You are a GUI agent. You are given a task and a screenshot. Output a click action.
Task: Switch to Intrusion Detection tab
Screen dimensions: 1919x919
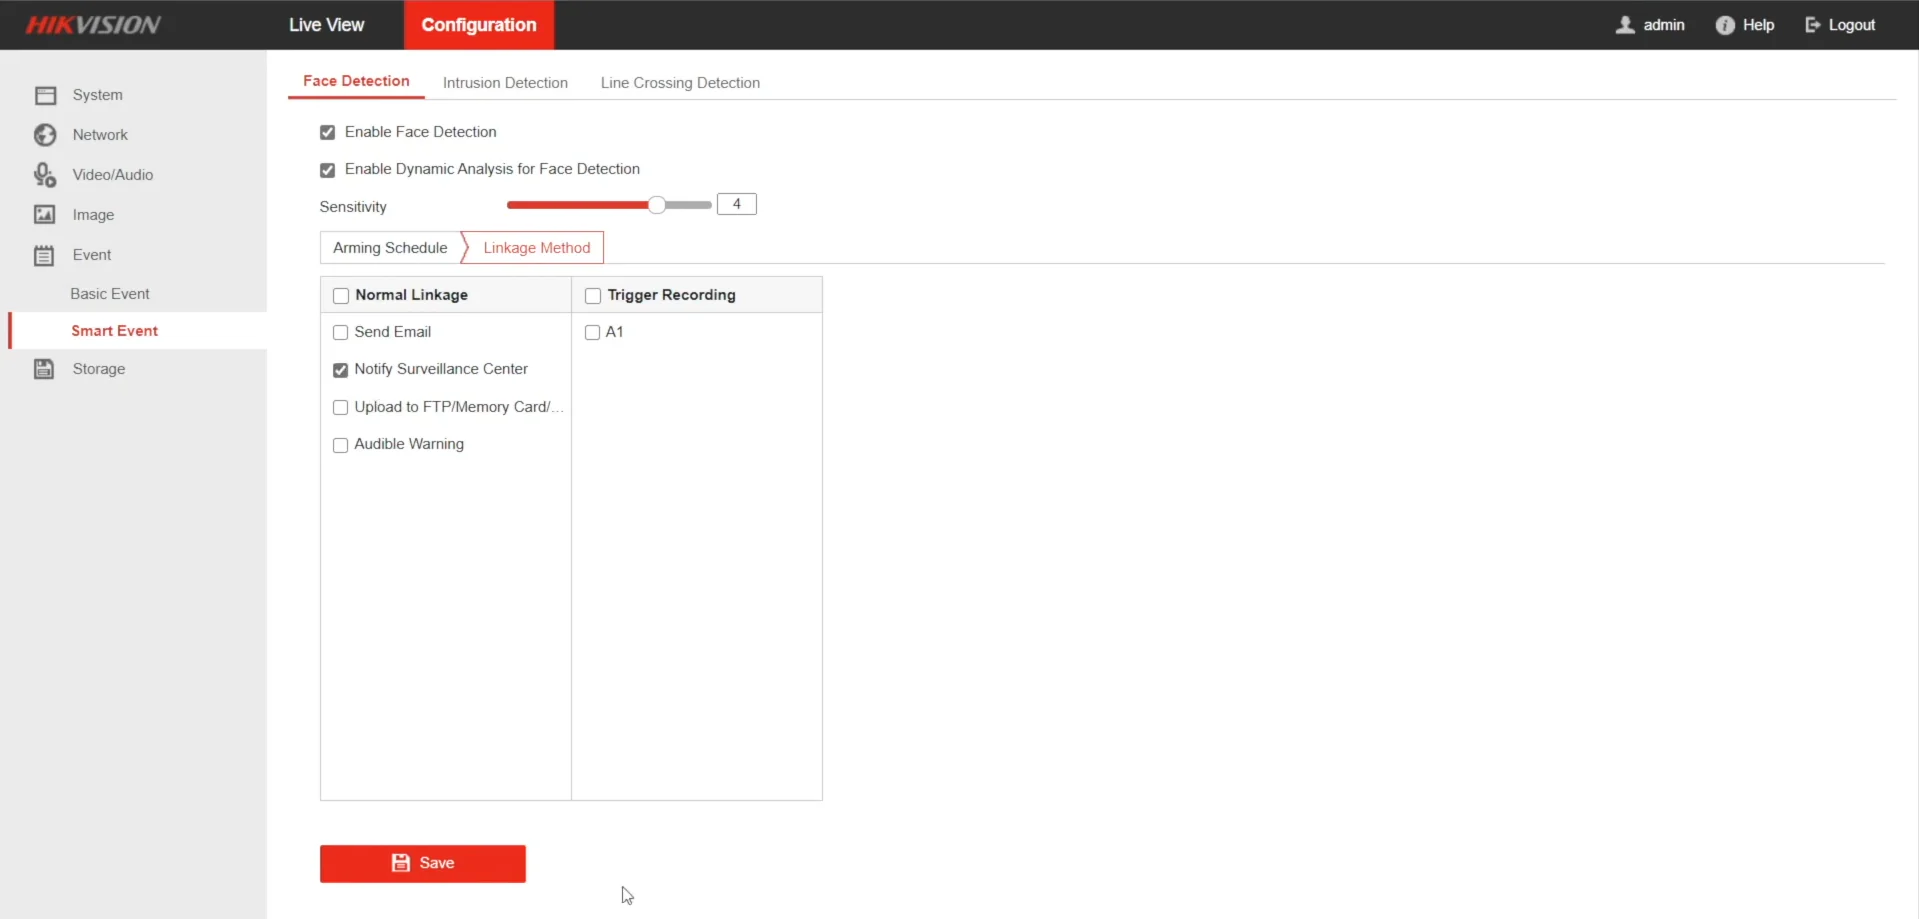click(505, 83)
